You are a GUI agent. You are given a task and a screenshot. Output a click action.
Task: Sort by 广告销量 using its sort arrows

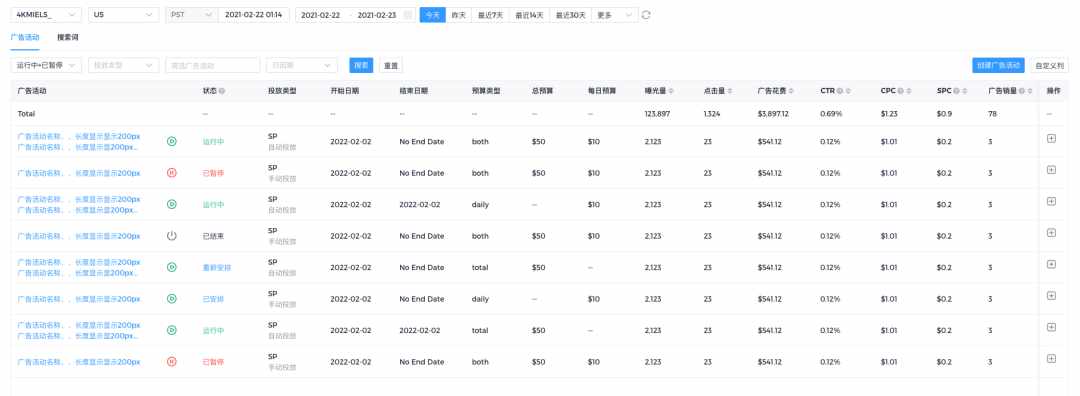[x=1030, y=91]
